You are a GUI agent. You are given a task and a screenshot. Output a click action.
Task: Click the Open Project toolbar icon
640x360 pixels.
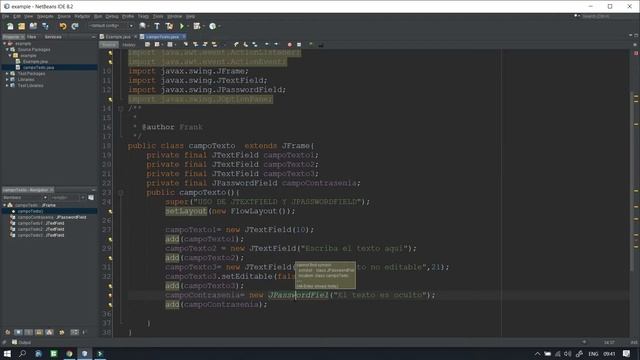point(33,26)
